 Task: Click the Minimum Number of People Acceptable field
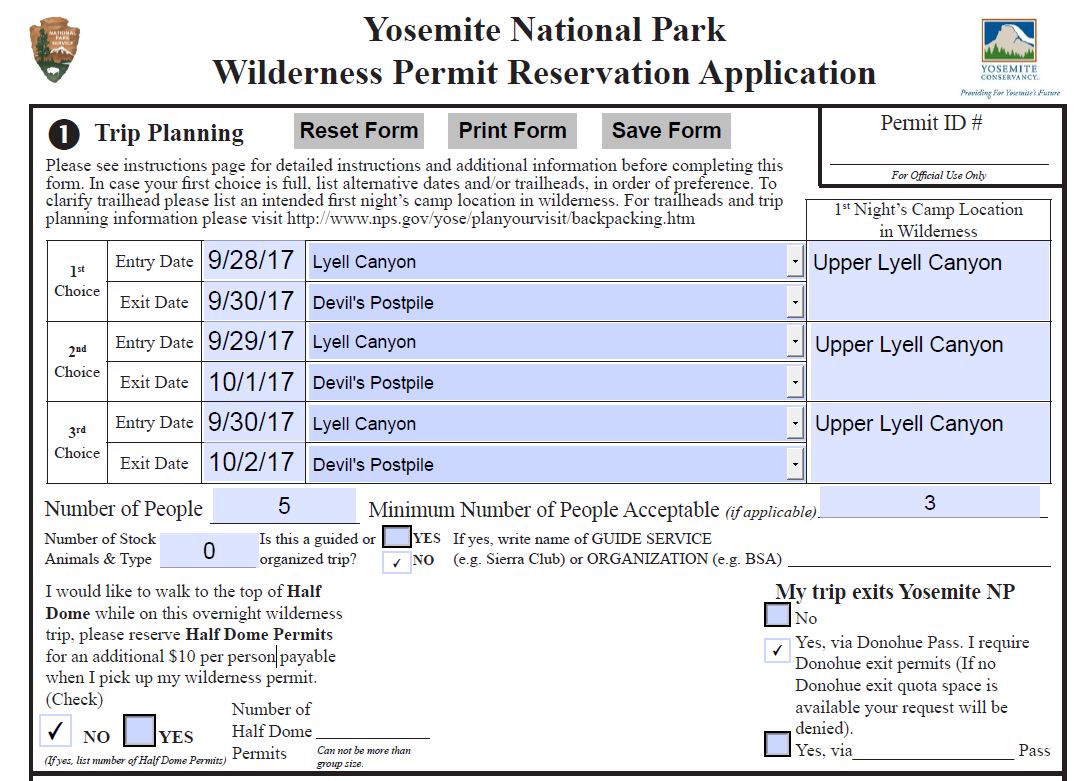930,502
